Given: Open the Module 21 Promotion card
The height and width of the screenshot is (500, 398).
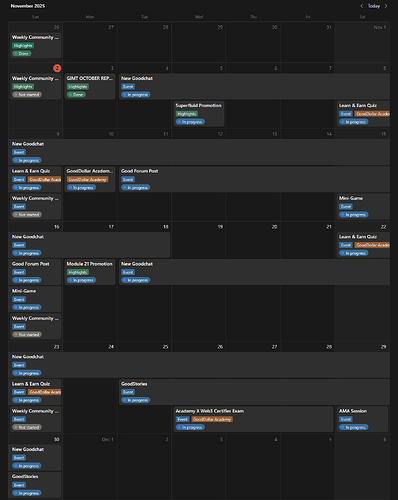Looking at the screenshot, I should pyautogui.click(x=90, y=272).
